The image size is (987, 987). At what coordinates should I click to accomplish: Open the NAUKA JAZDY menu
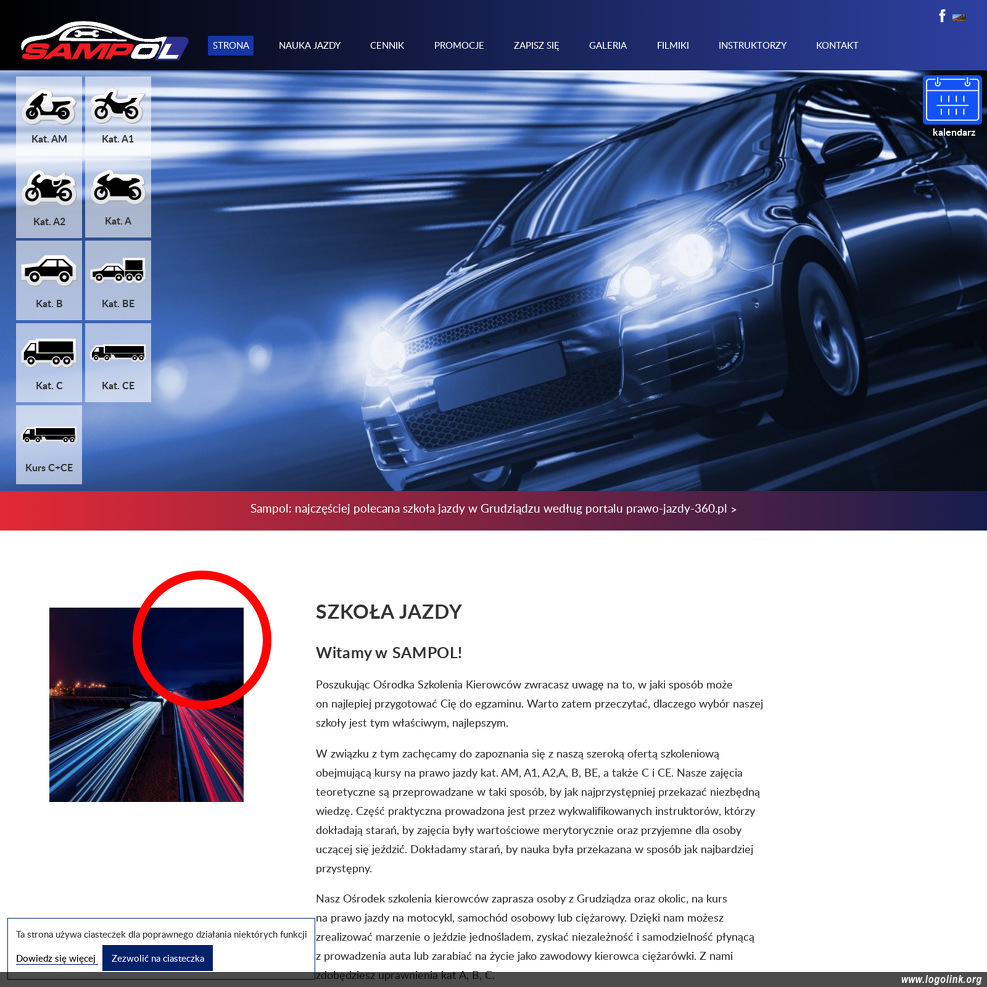pos(310,45)
